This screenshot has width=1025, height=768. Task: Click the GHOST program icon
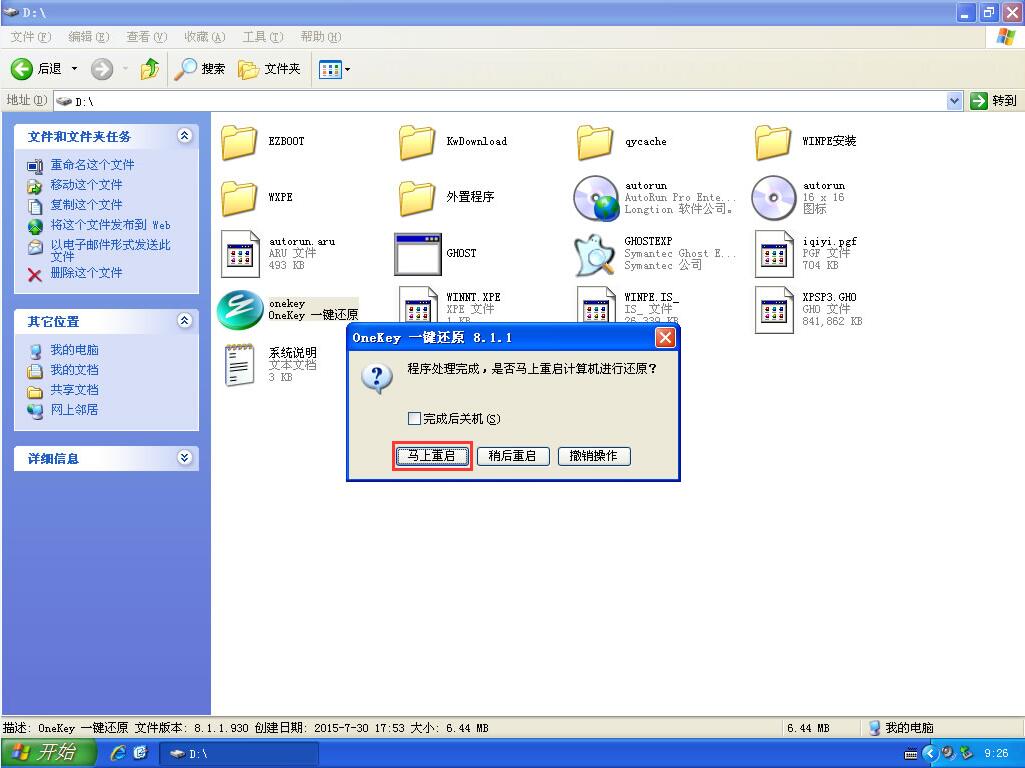417,254
